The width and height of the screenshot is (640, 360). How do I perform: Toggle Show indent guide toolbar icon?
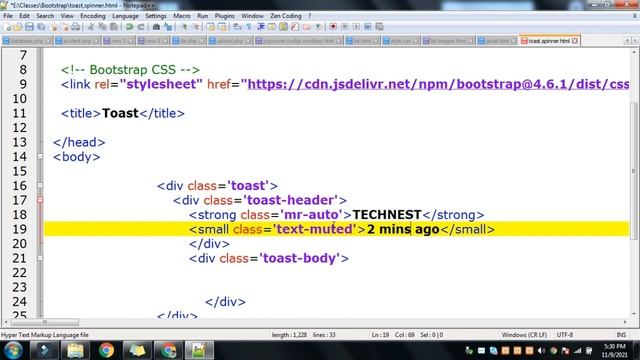click(x=261, y=27)
